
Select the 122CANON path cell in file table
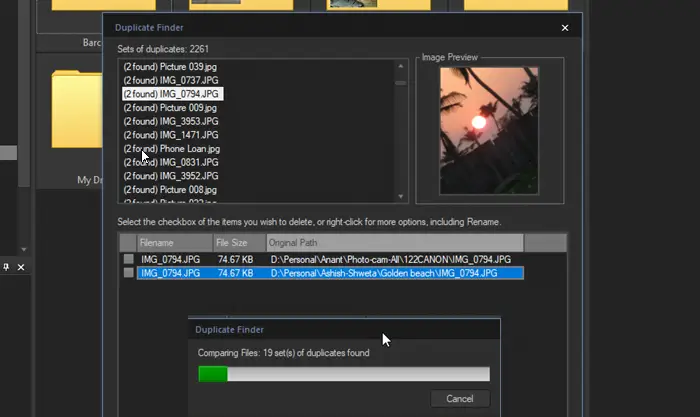[391, 259]
